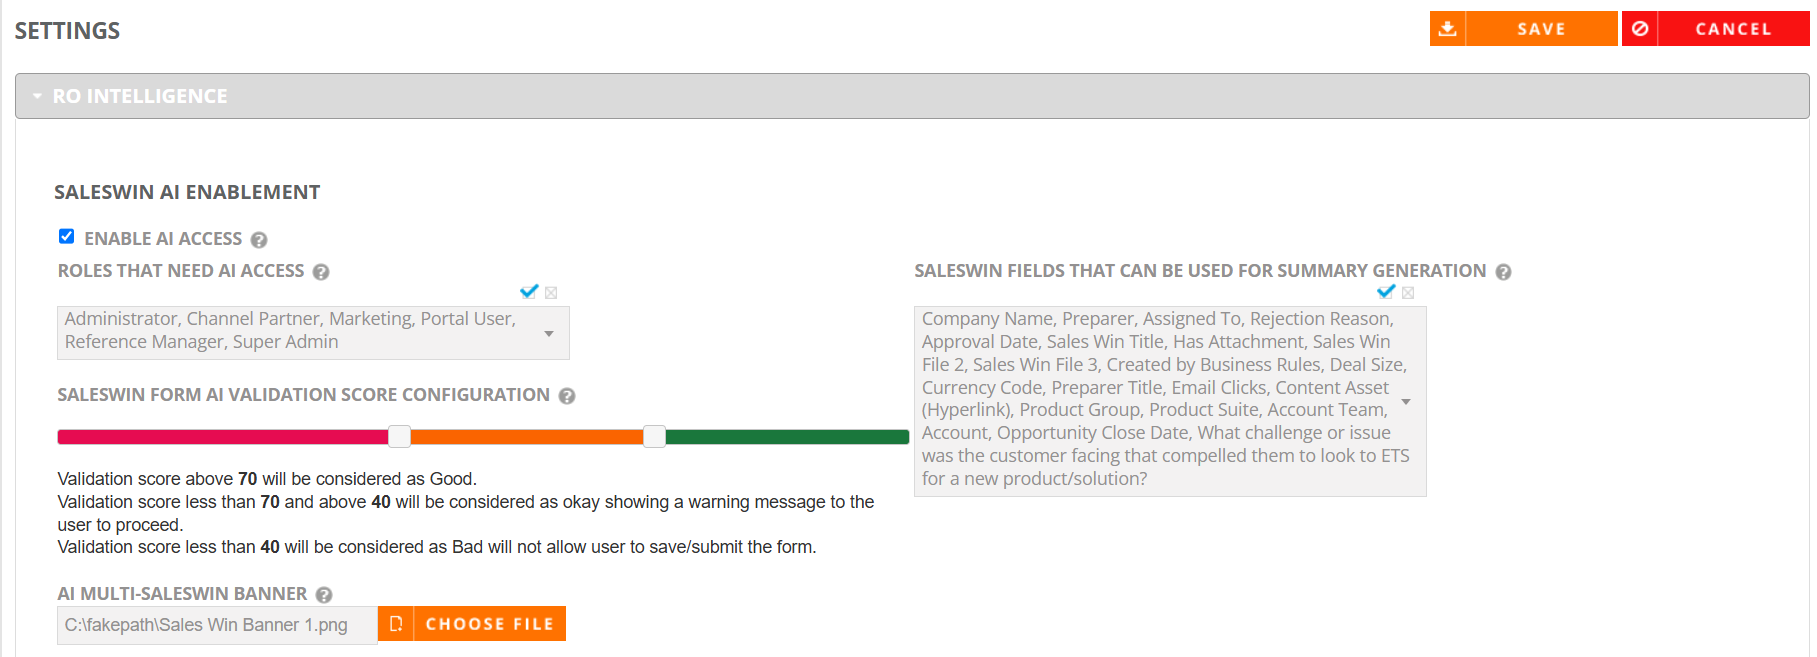Clear all roles using the X icon
The height and width of the screenshot is (657, 1817).
click(551, 293)
